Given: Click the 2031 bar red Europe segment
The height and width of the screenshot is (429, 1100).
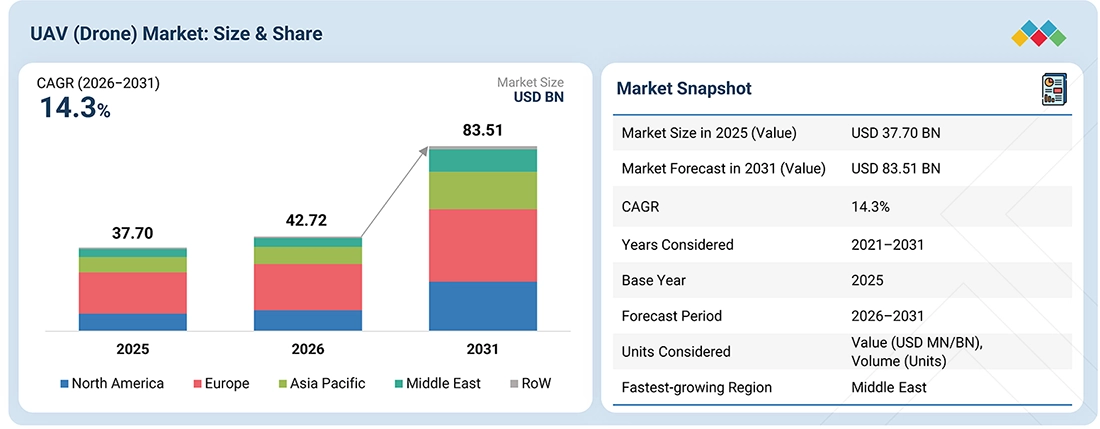Looking at the screenshot, I should (x=483, y=245).
